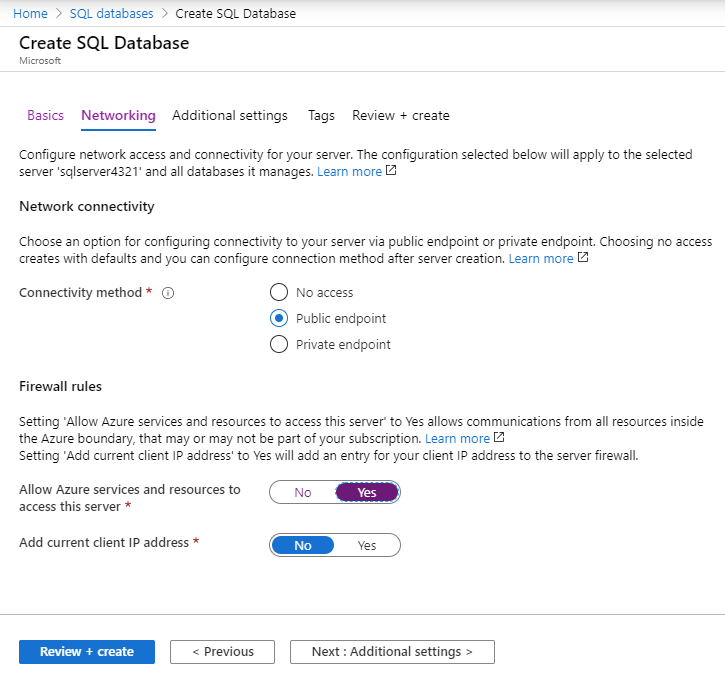Select the No access radio option
This screenshot has width=725, height=676.
tap(279, 293)
